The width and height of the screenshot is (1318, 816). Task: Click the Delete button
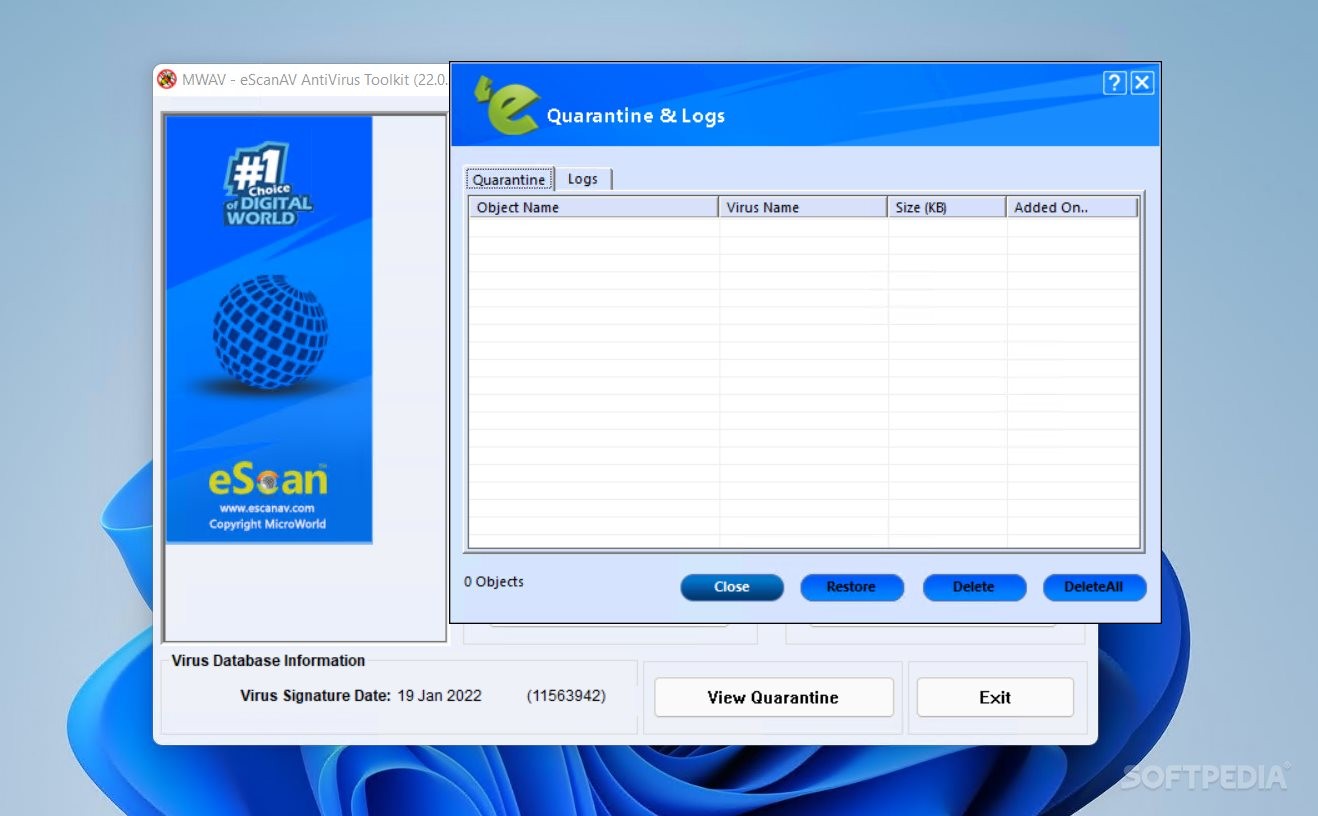pyautogui.click(x=974, y=587)
